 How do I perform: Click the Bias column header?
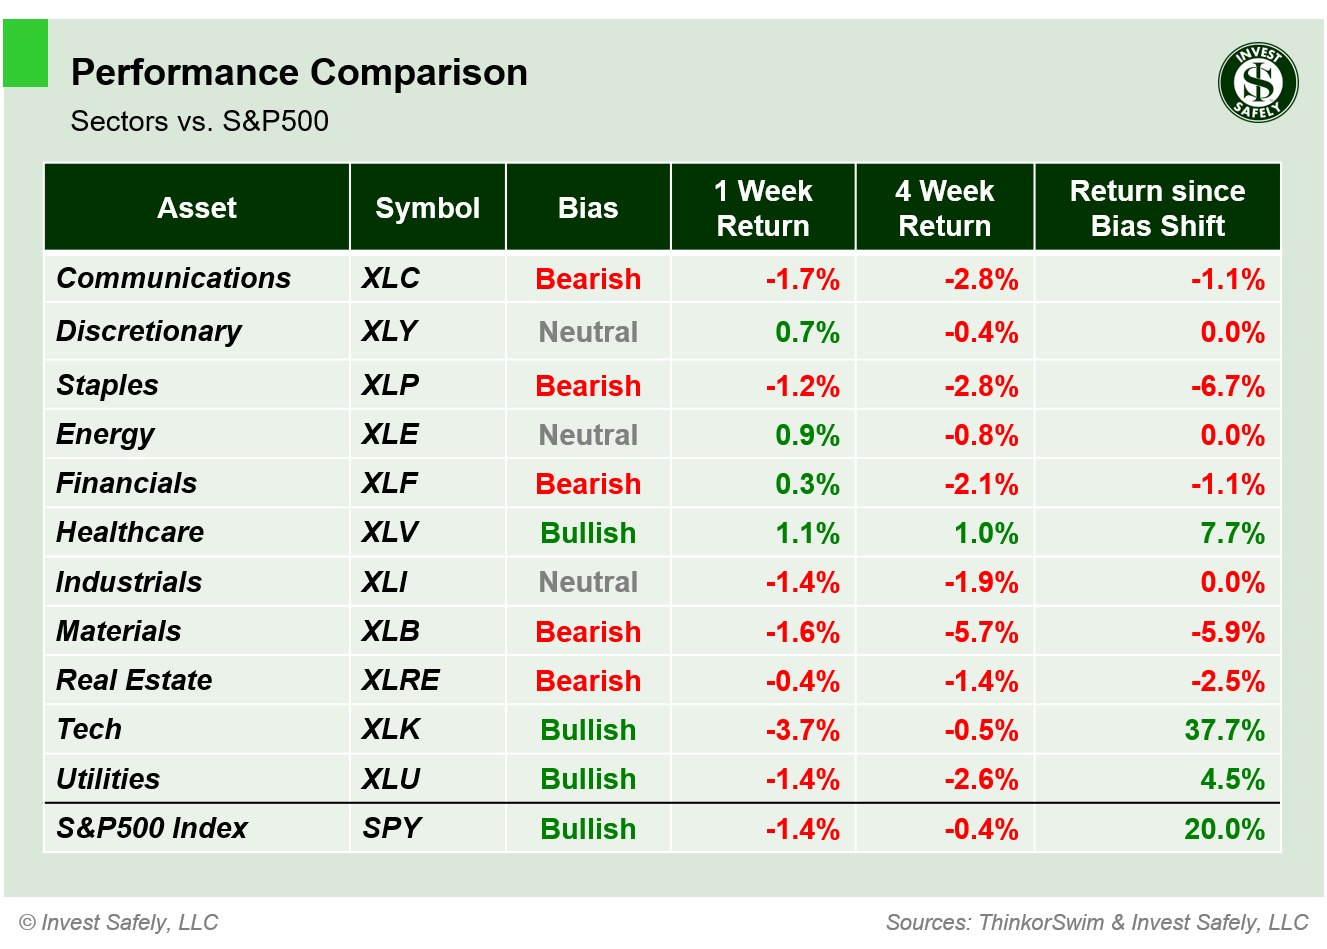[x=588, y=208]
